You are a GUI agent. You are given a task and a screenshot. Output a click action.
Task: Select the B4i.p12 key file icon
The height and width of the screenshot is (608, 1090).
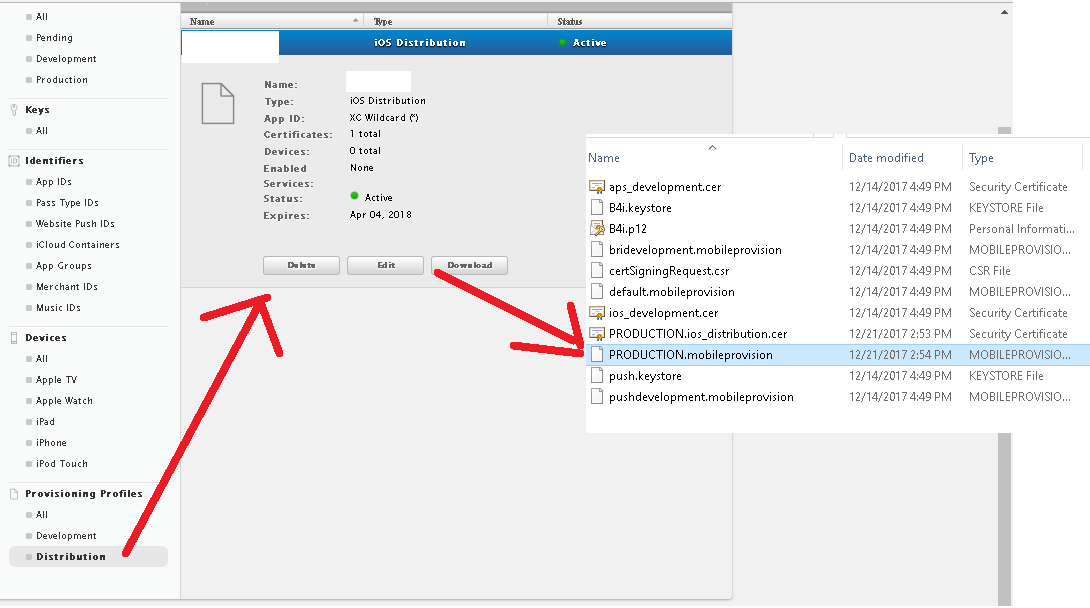(596, 229)
